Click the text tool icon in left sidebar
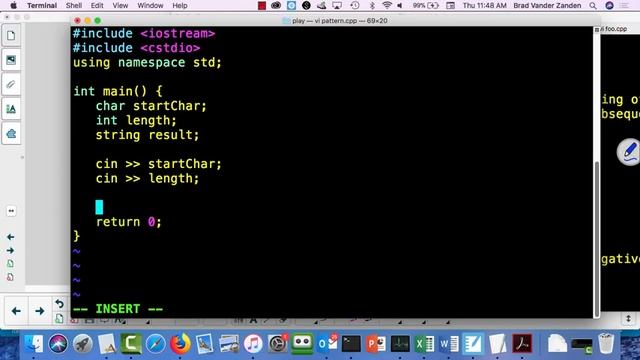 [11, 109]
